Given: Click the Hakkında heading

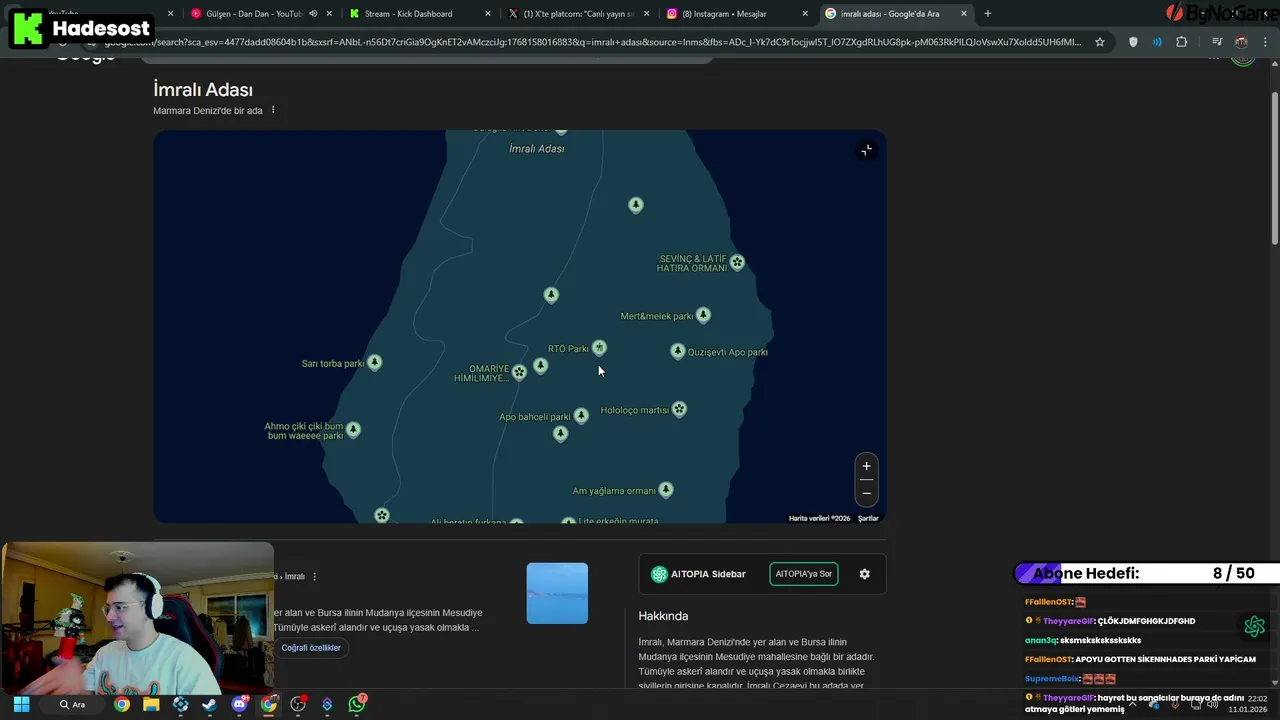Looking at the screenshot, I should click(x=663, y=616).
